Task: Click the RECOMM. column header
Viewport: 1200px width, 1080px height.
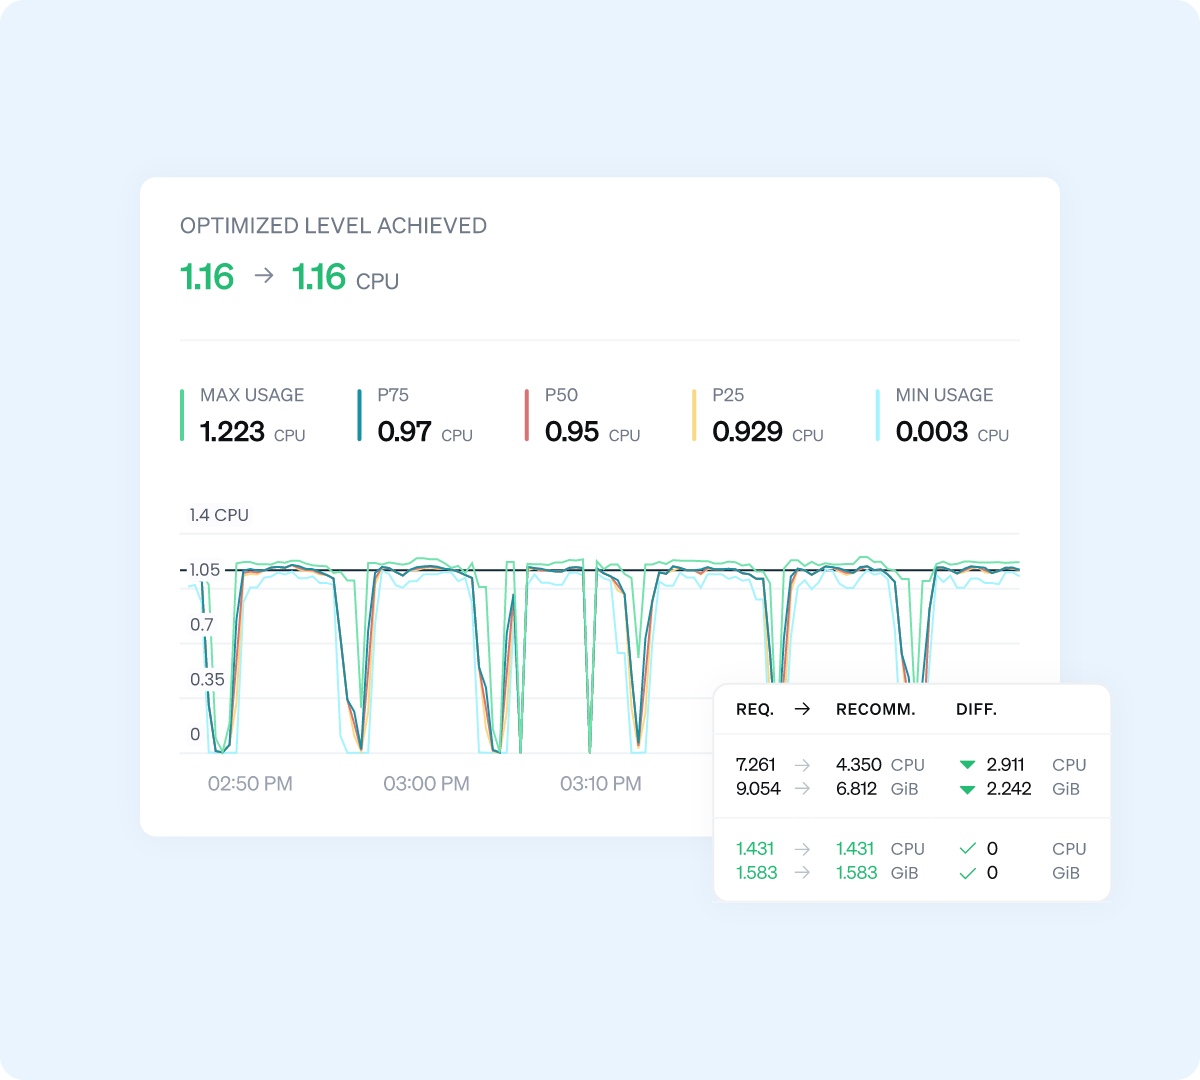Action: [875, 709]
